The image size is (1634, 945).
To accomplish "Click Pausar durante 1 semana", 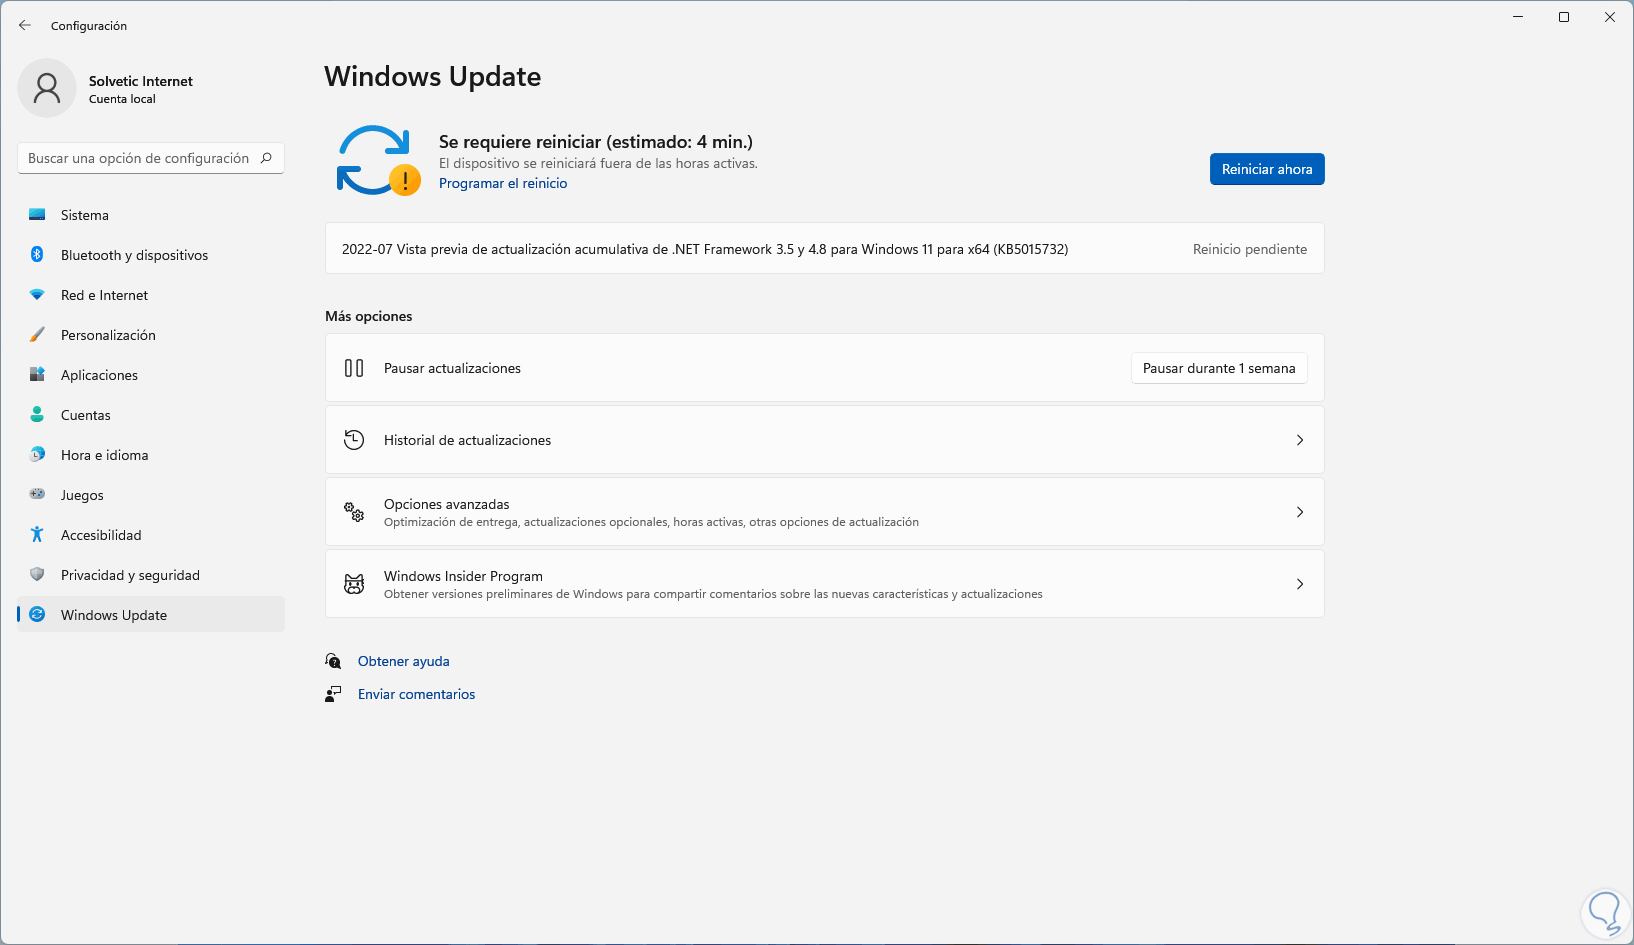I will pyautogui.click(x=1218, y=368).
